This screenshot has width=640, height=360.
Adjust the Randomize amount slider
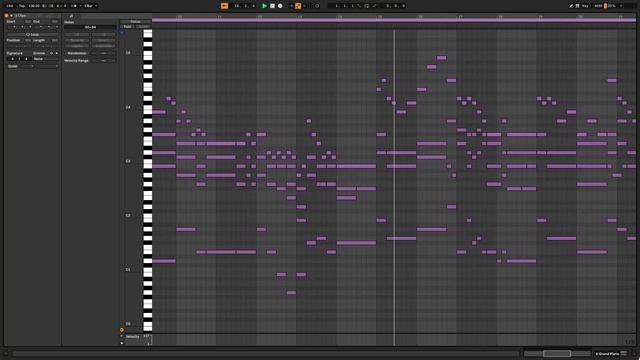point(104,53)
